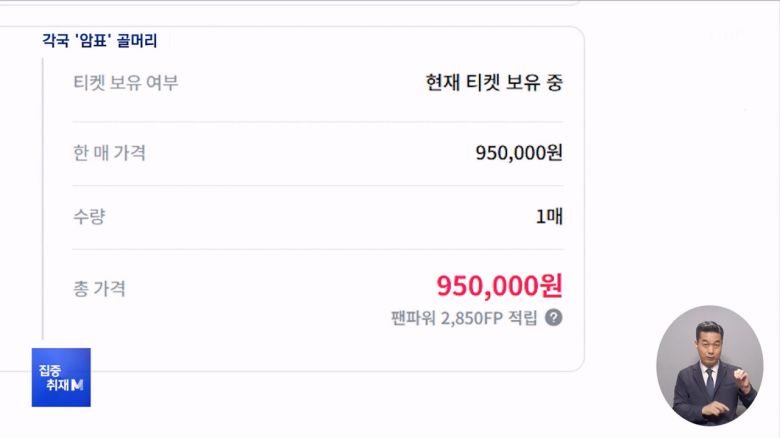Click the red 950,000원 total price

499,286
